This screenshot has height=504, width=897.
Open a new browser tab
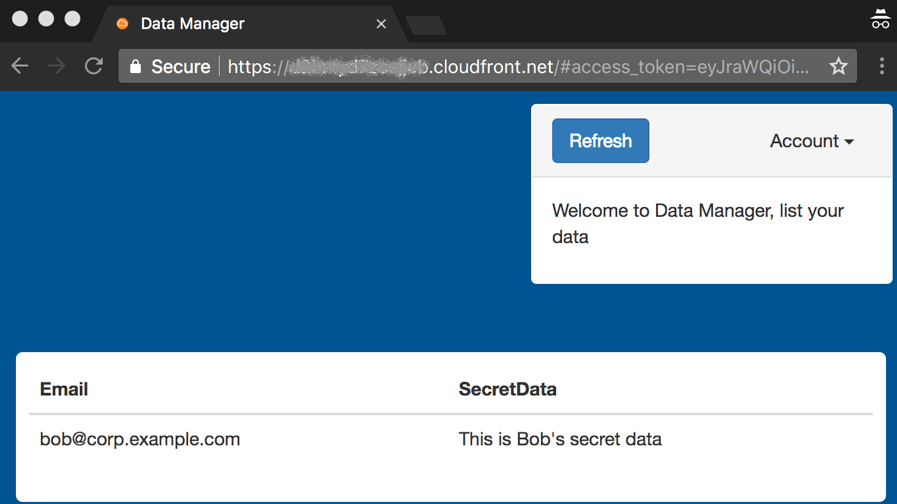coord(427,25)
